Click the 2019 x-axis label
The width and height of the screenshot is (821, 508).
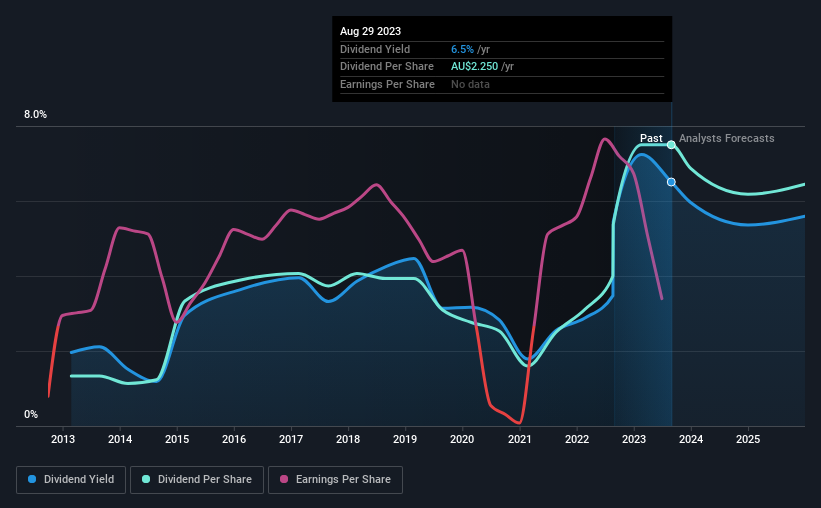click(405, 439)
